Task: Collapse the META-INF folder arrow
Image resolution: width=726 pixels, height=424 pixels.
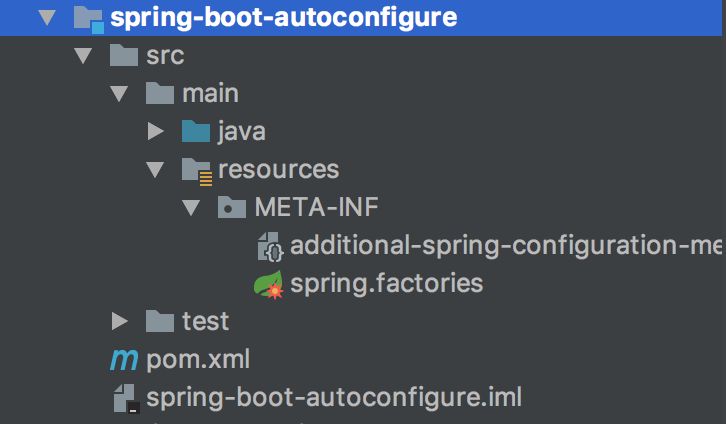Action: click(191, 207)
